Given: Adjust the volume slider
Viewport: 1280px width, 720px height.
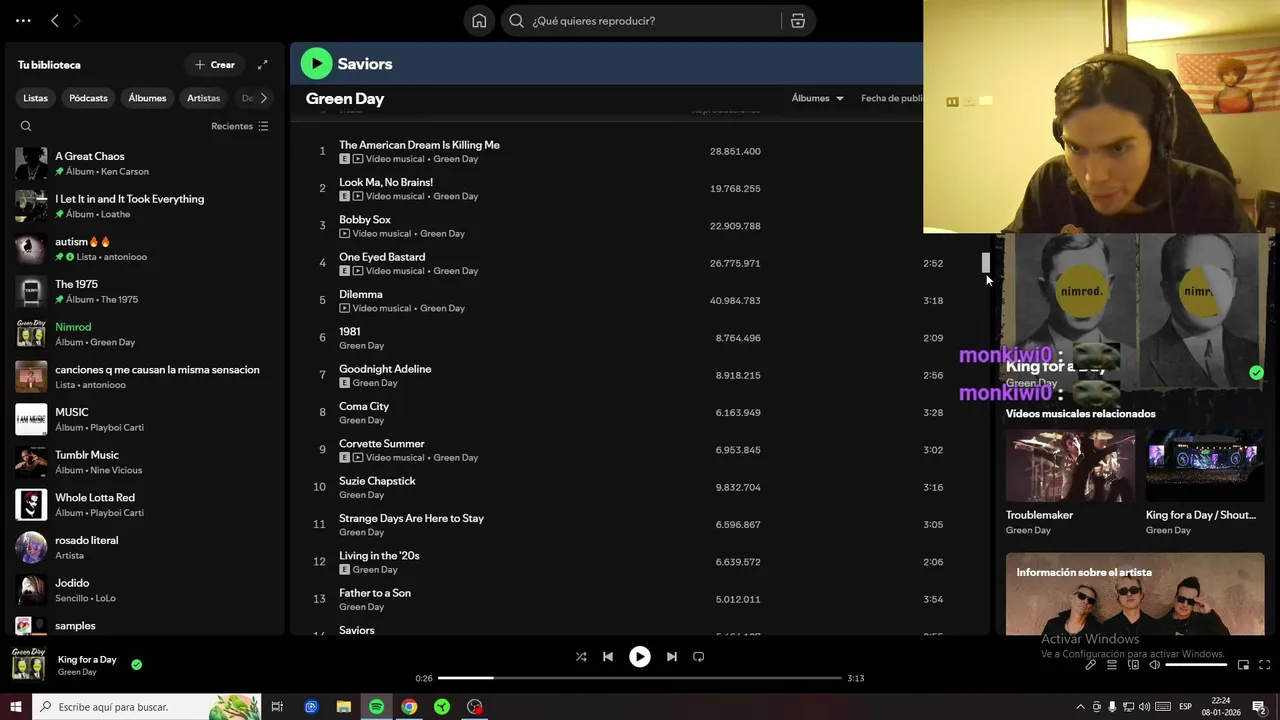Looking at the screenshot, I should 1196,665.
